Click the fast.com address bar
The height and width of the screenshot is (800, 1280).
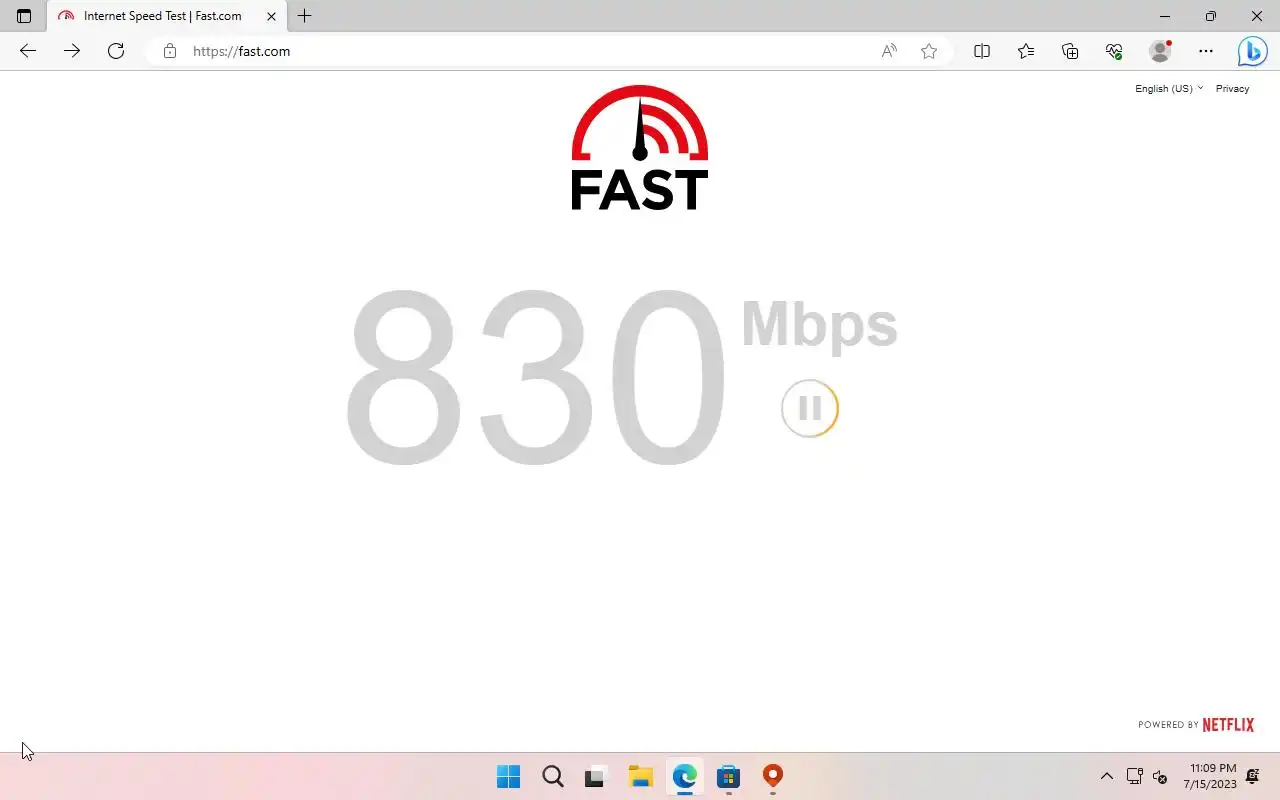point(520,51)
